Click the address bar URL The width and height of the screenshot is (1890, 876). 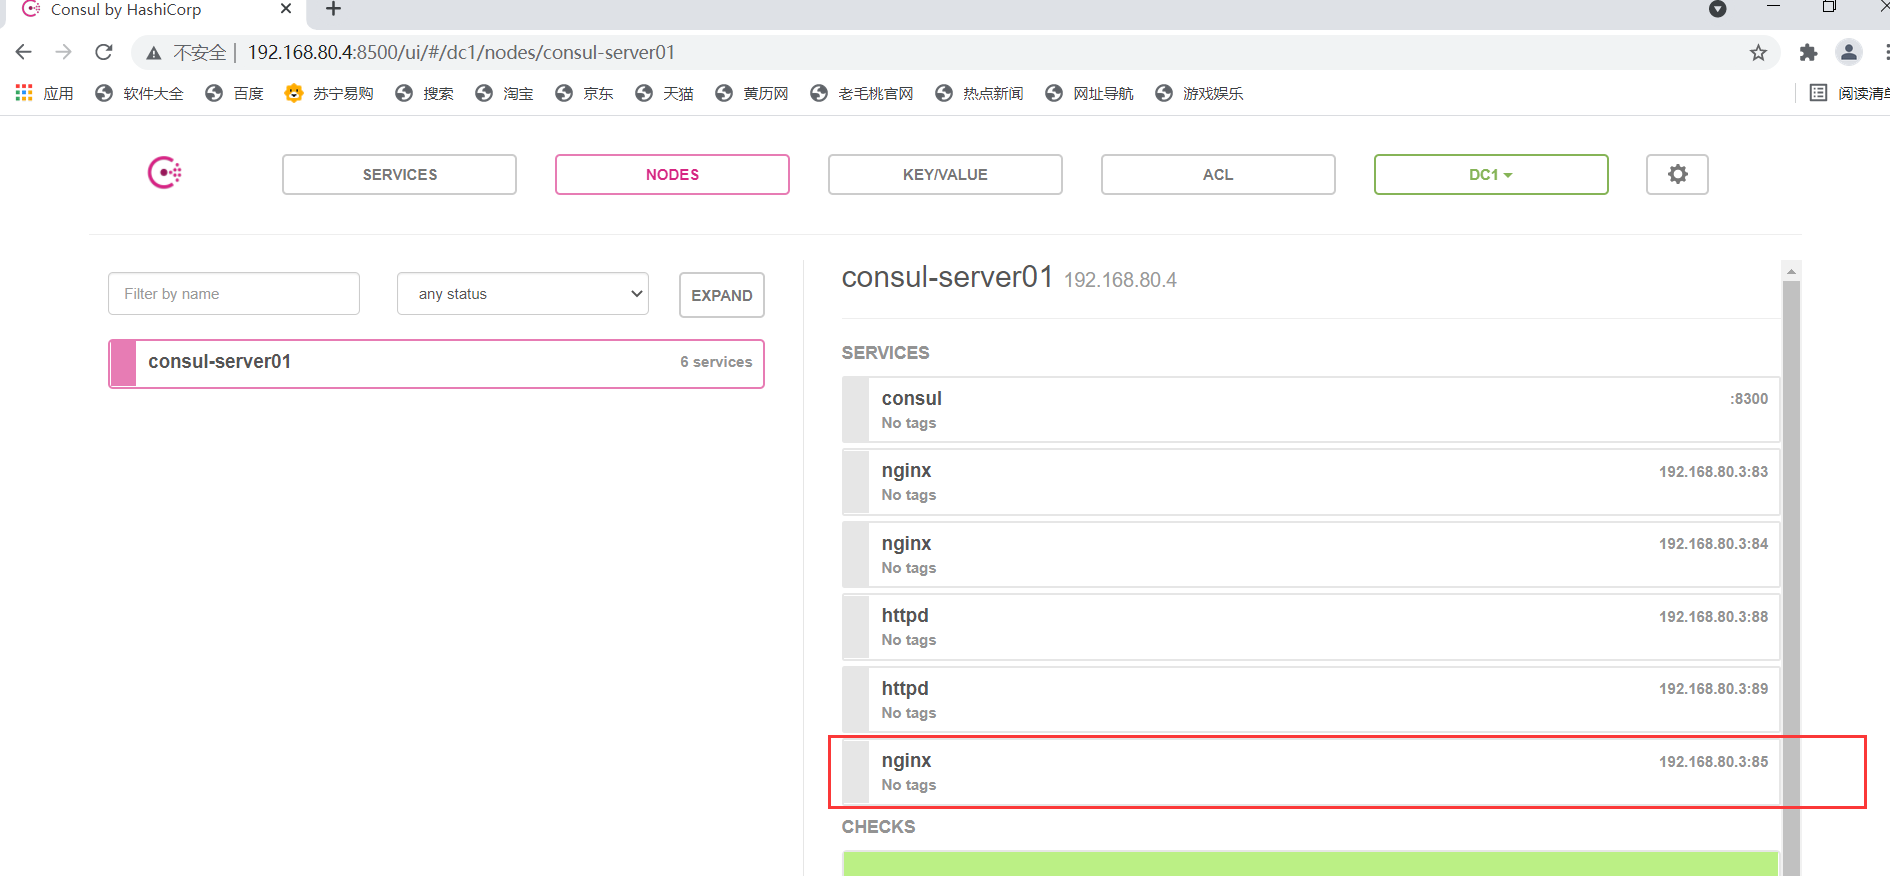[461, 52]
